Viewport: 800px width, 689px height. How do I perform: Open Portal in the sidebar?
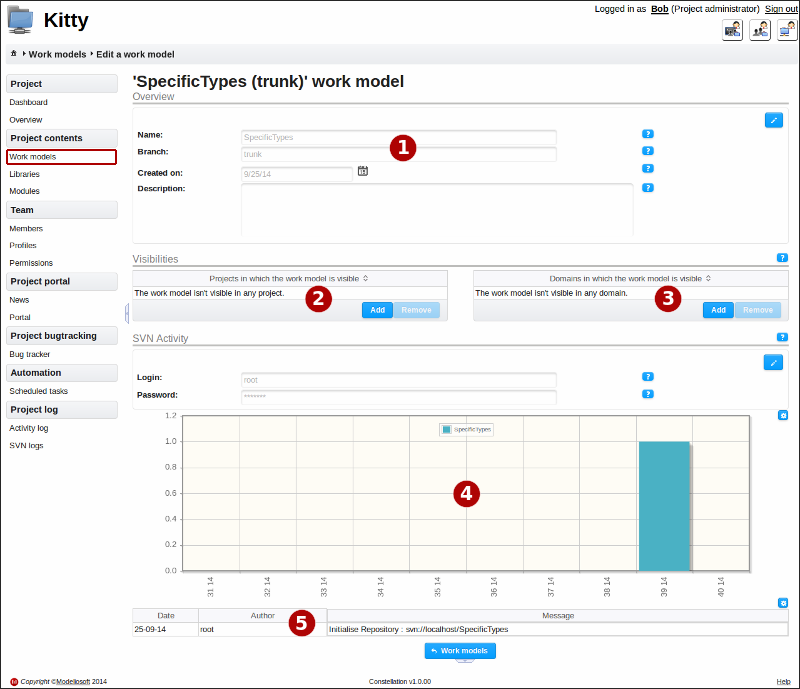20,317
